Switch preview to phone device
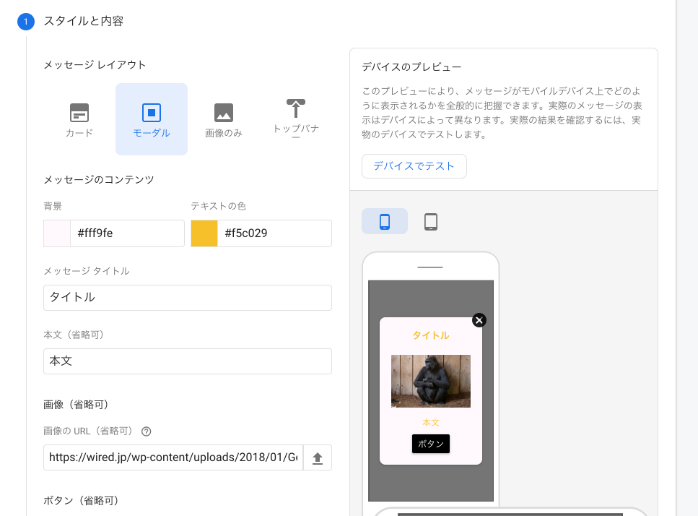 click(385, 221)
